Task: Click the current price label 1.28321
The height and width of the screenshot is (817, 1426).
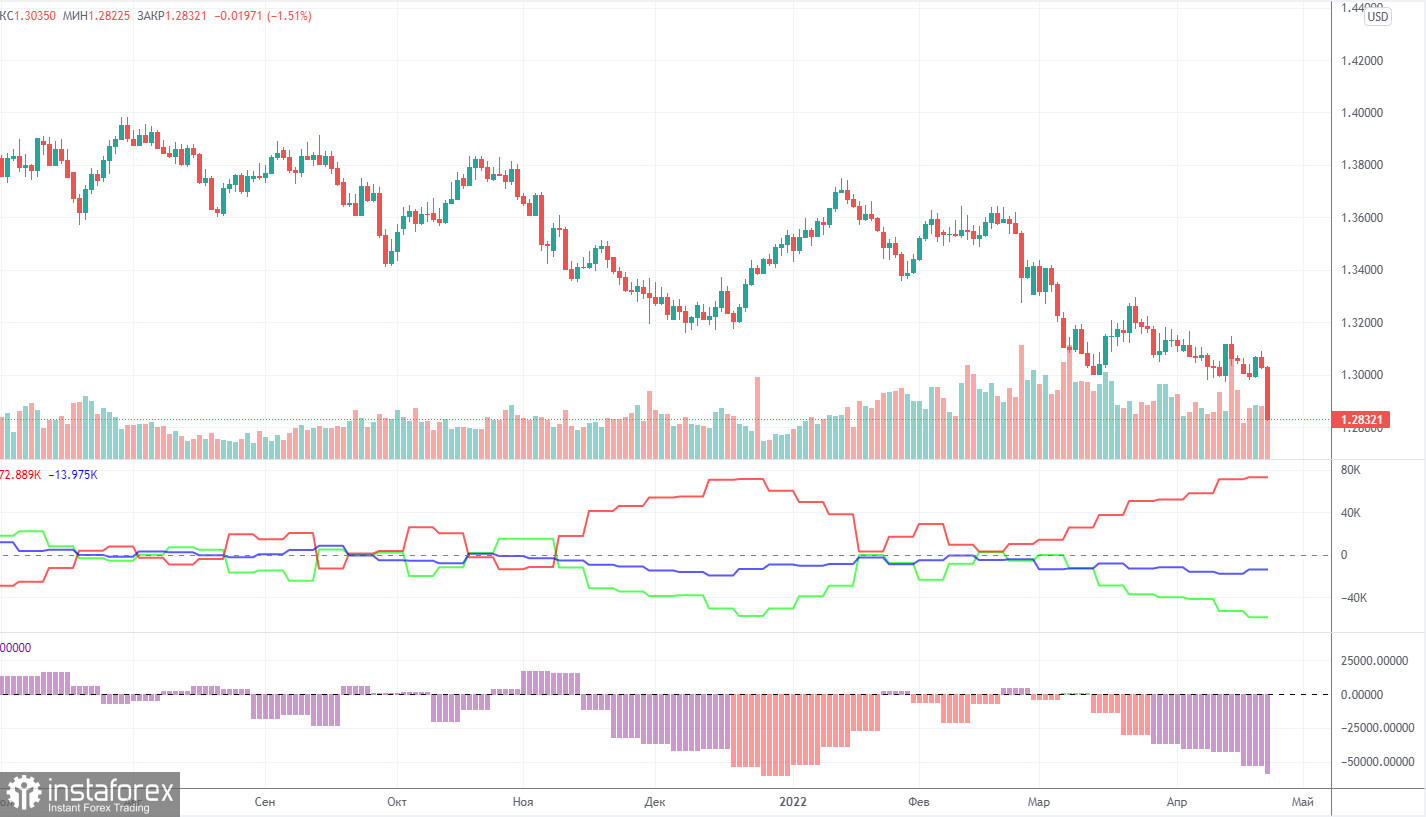Action: click(1361, 420)
